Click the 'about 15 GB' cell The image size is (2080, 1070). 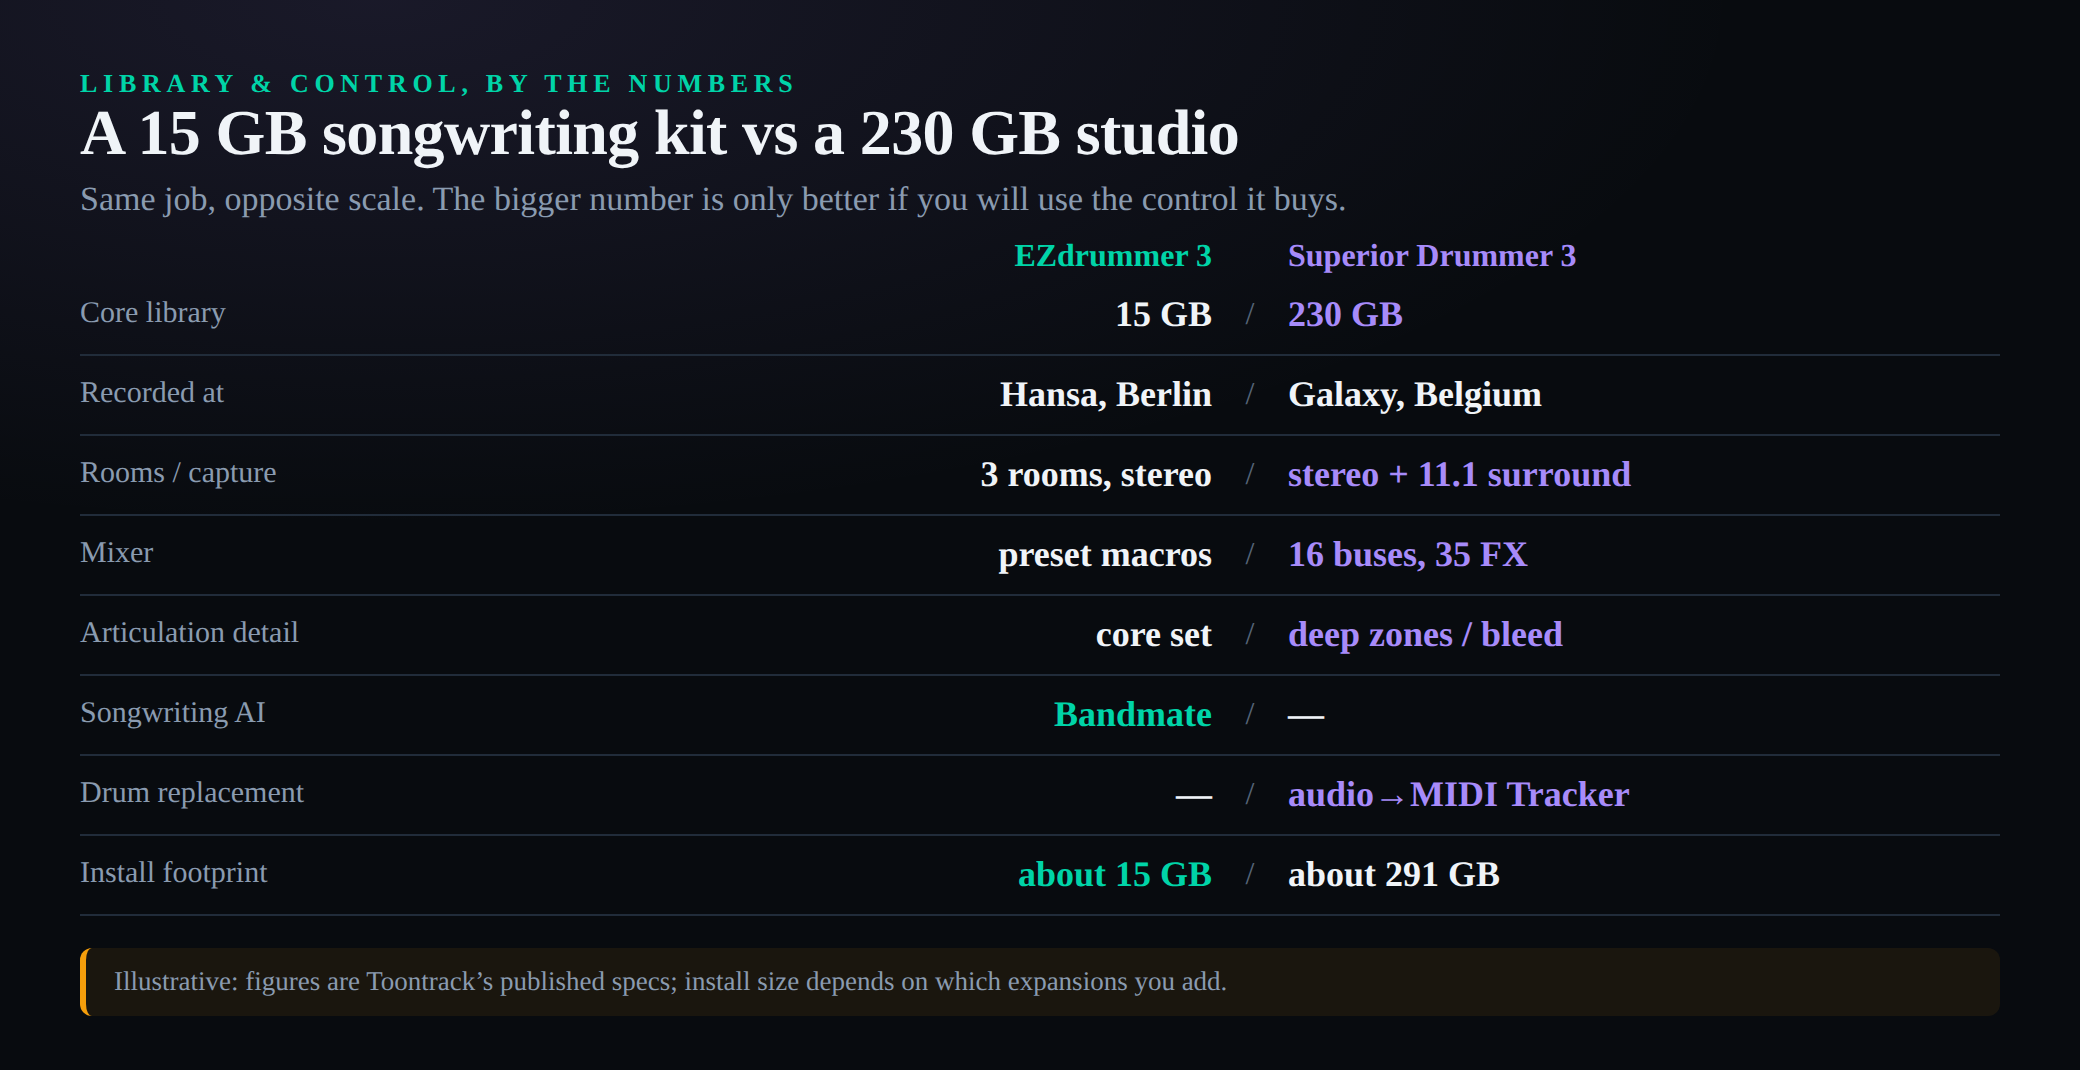(x=1115, y=874)
